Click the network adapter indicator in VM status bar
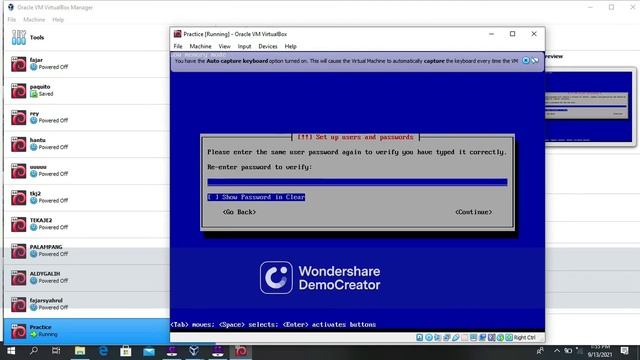 coord(447,338)
